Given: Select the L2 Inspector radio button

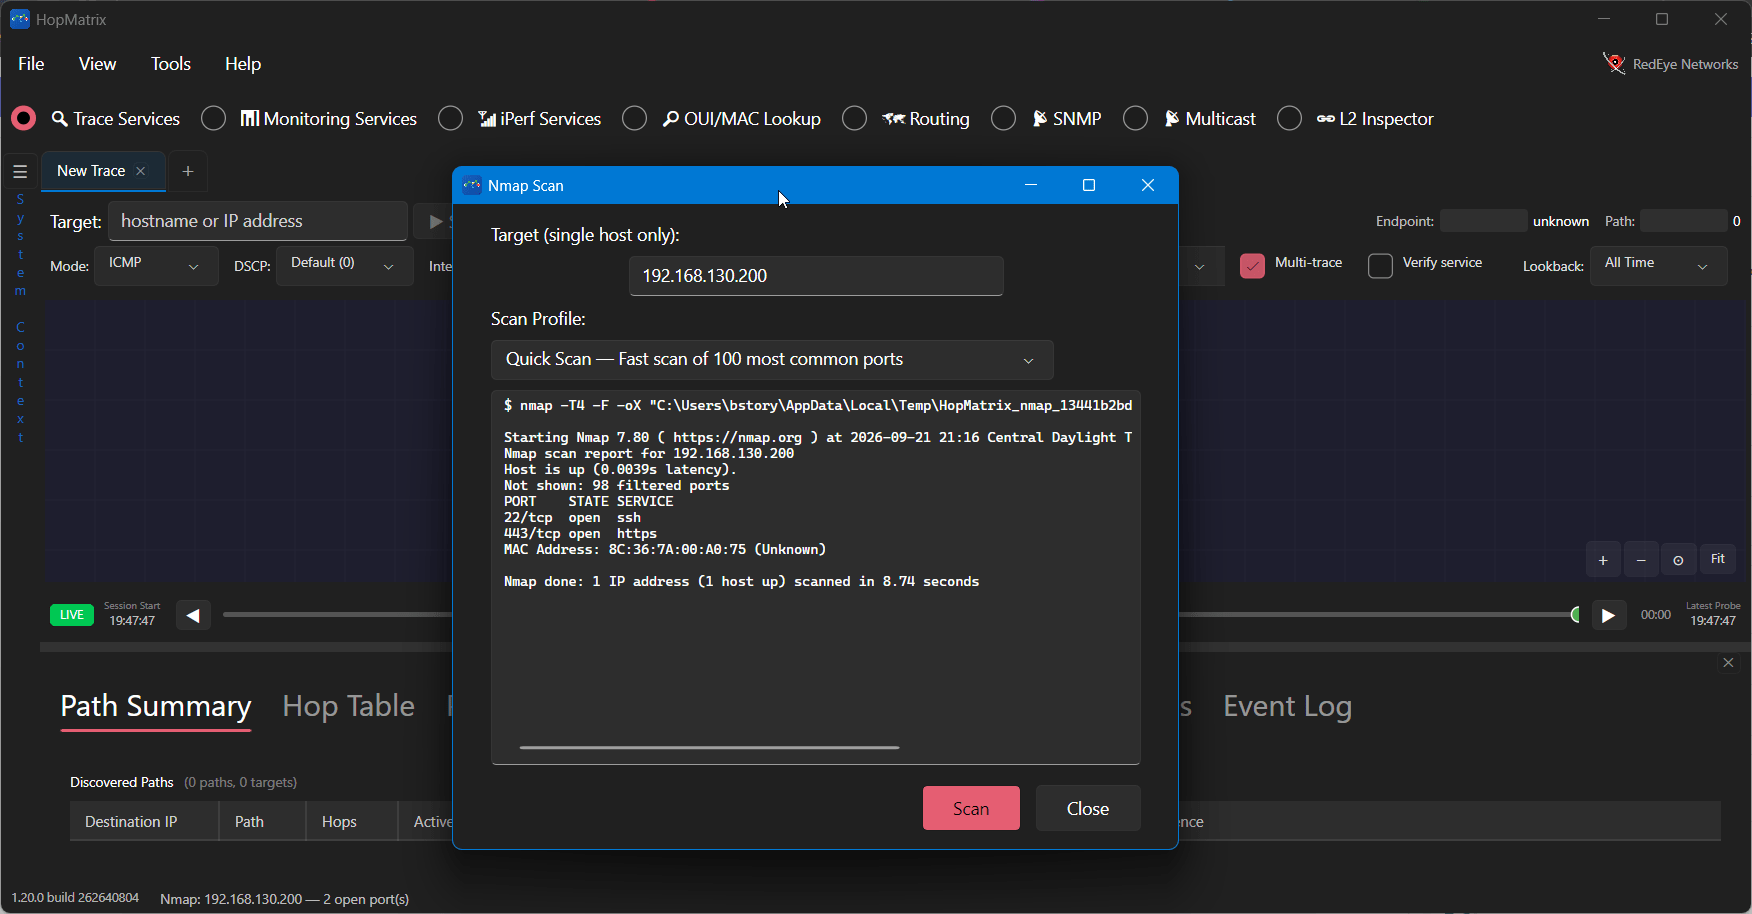Looking at the screenshot, I should coord(1289,119).
